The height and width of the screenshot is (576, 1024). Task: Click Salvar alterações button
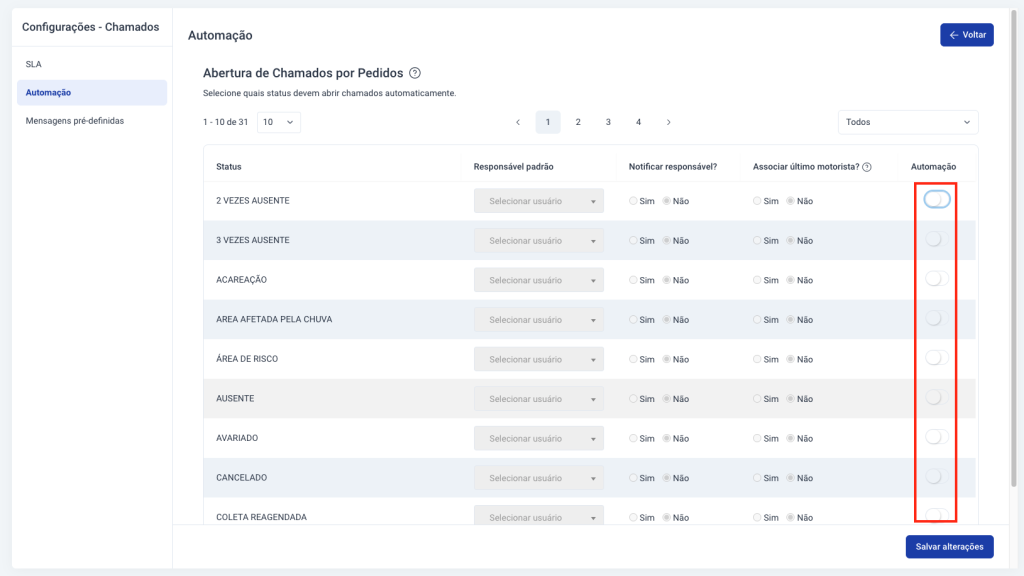(950, 547)
